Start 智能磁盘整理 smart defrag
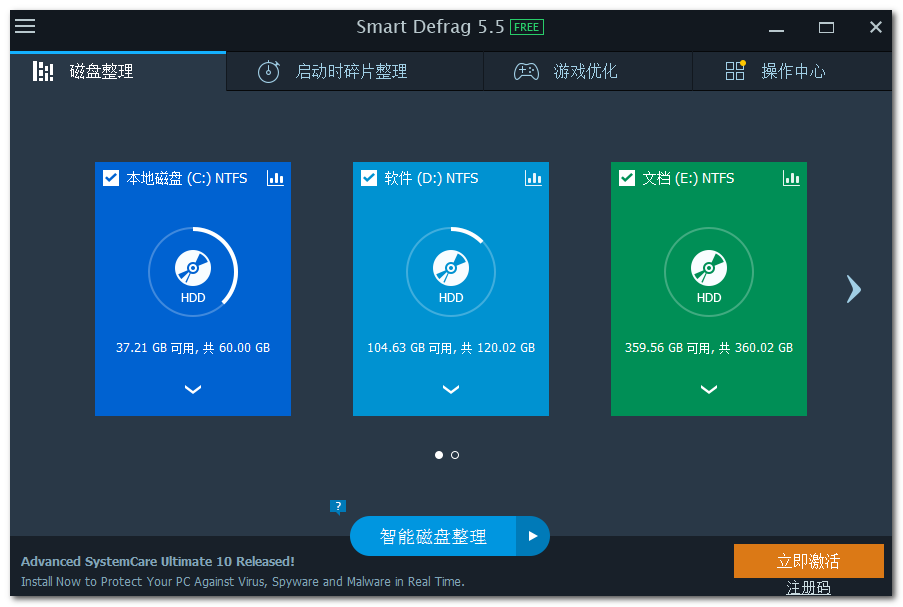This screenshot has height=607, width=903. pyautogui.click(x=433, y=536)
